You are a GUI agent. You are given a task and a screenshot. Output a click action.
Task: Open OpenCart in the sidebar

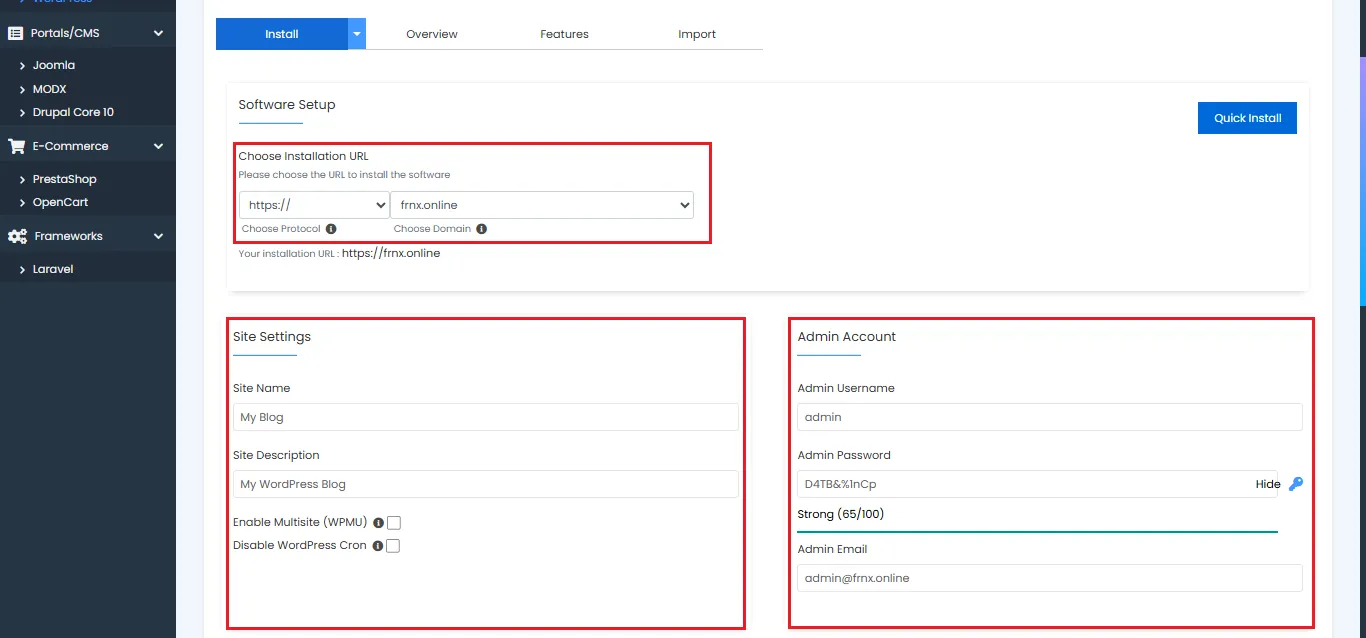pos(60,202)
